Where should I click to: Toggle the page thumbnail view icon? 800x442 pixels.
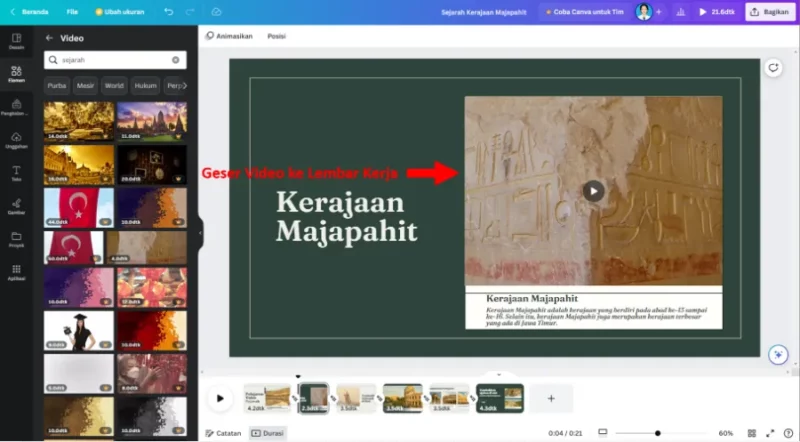point(603,432)
